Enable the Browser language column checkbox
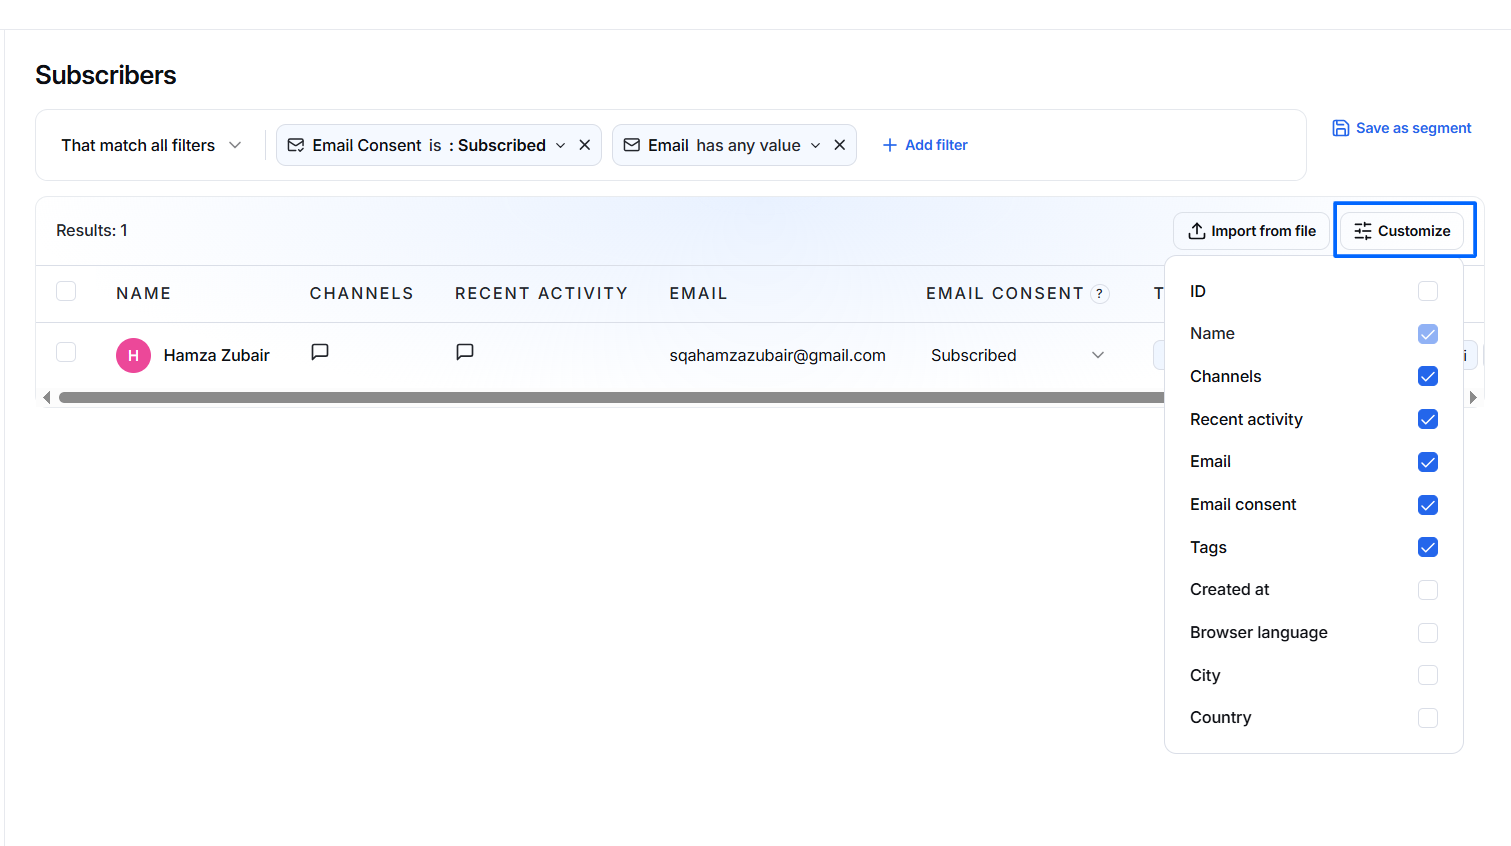Viewport: 1511px width, 846px height. (1428, 633)
